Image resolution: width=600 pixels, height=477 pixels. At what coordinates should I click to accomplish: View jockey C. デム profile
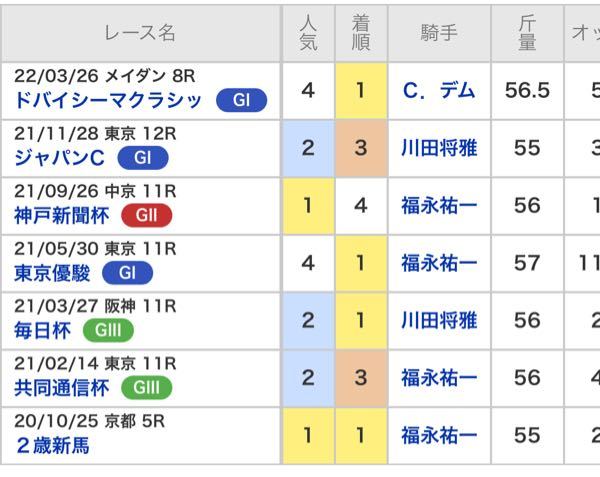click(x=439, y=91)
